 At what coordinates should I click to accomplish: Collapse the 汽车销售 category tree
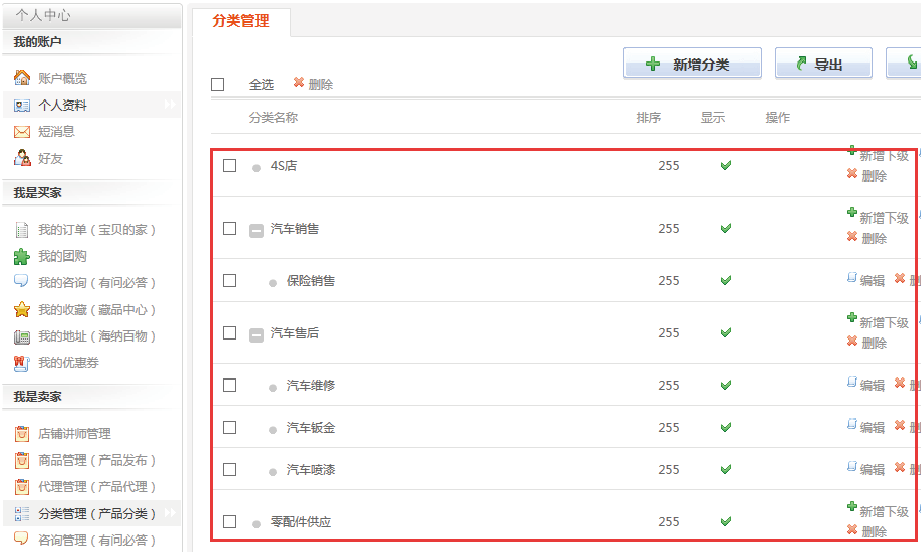(x=256, y=230)
